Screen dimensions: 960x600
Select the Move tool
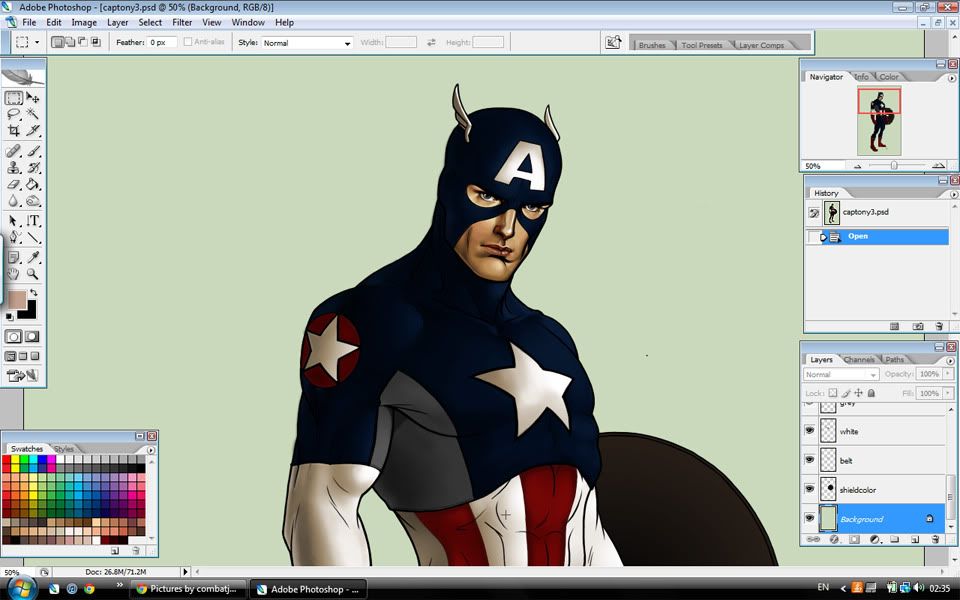click(x=32, y=98)
